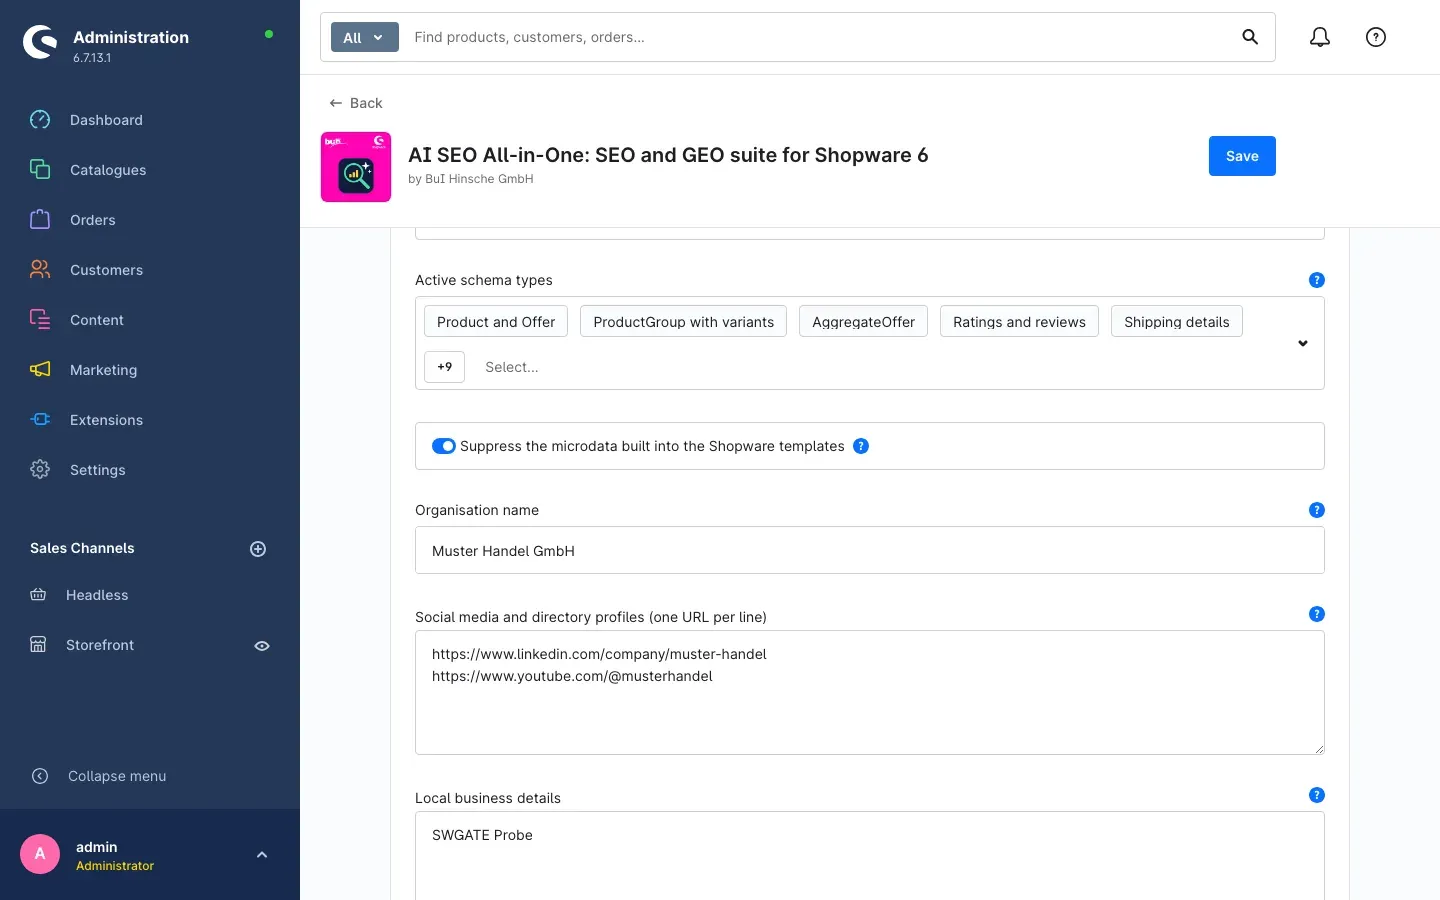Expand the Active schema types dropdown arrow

click(1303, 343)
